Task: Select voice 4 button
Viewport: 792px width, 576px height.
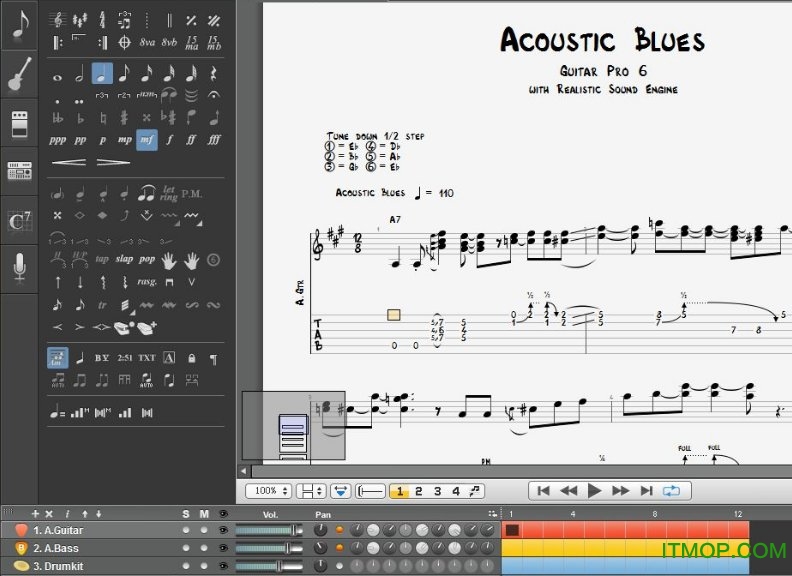Action: [x=456, y=491]
